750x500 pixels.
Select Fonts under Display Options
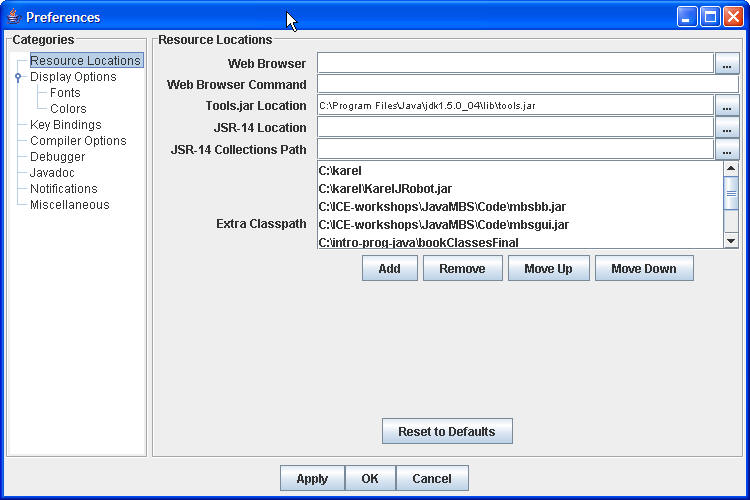tap(65, 93)
